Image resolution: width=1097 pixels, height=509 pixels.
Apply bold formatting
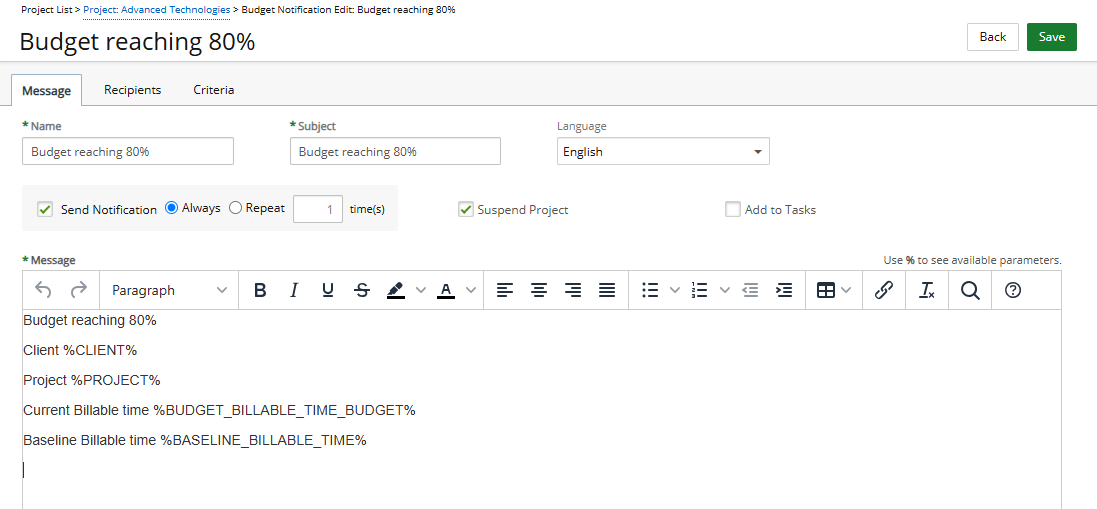pos(260,290)
